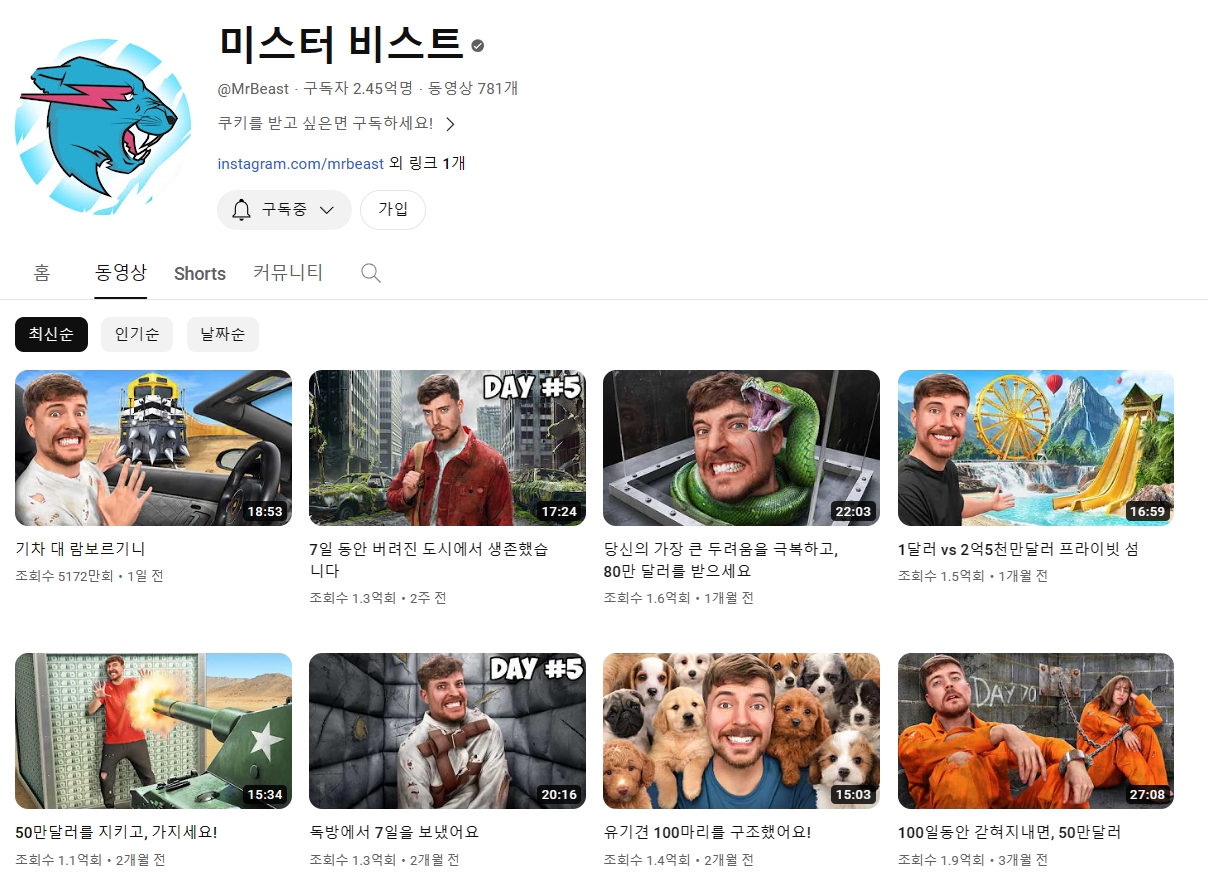Click the 조회수 1.3억회 • 2주 전 line
Viewport: 1208px width, 887px height.
point(378,598)
